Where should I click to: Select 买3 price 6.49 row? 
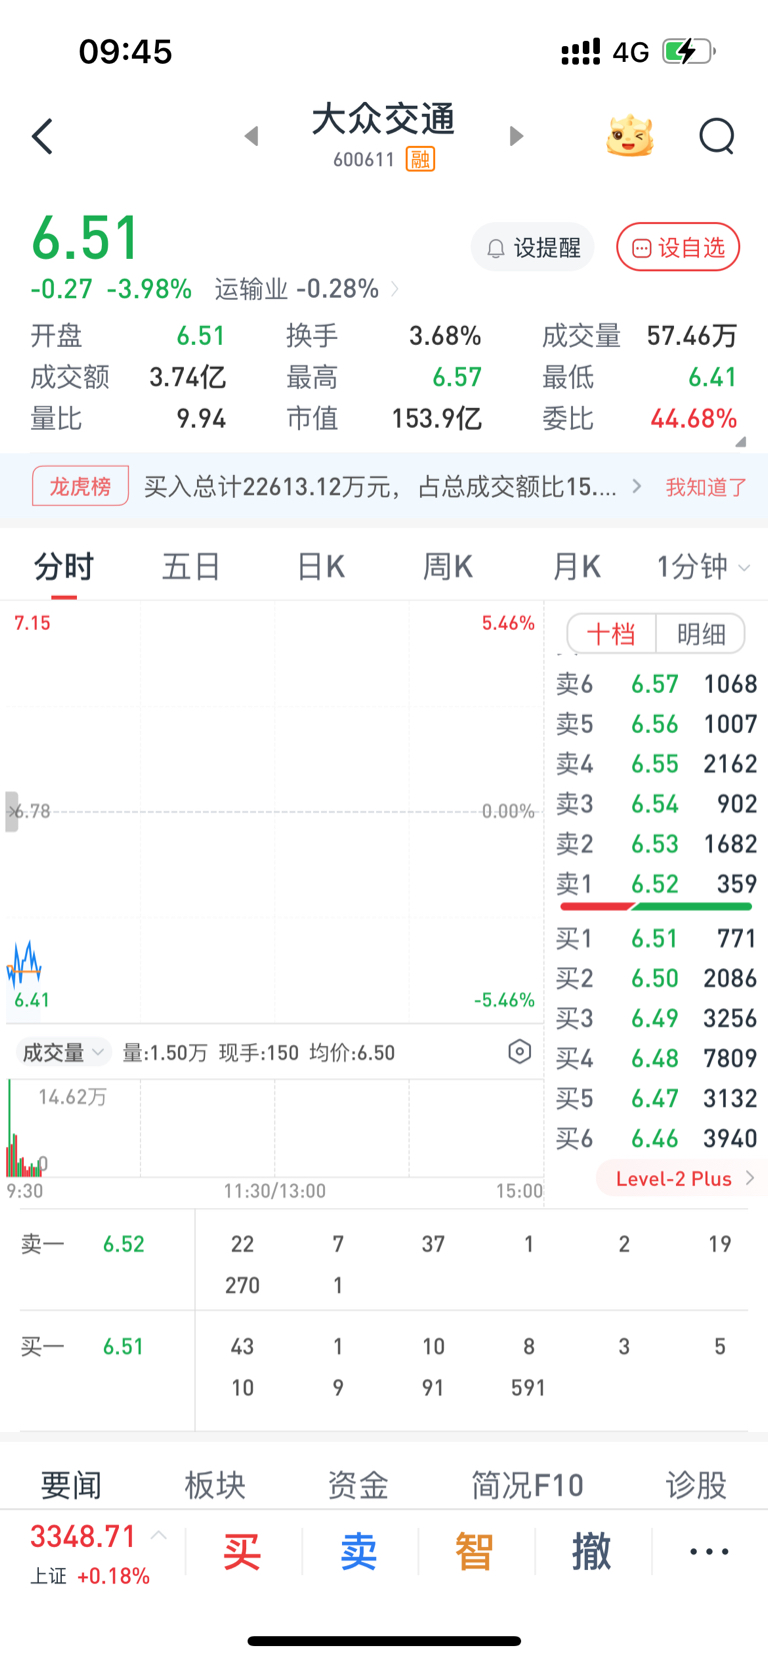(656, 1018)
